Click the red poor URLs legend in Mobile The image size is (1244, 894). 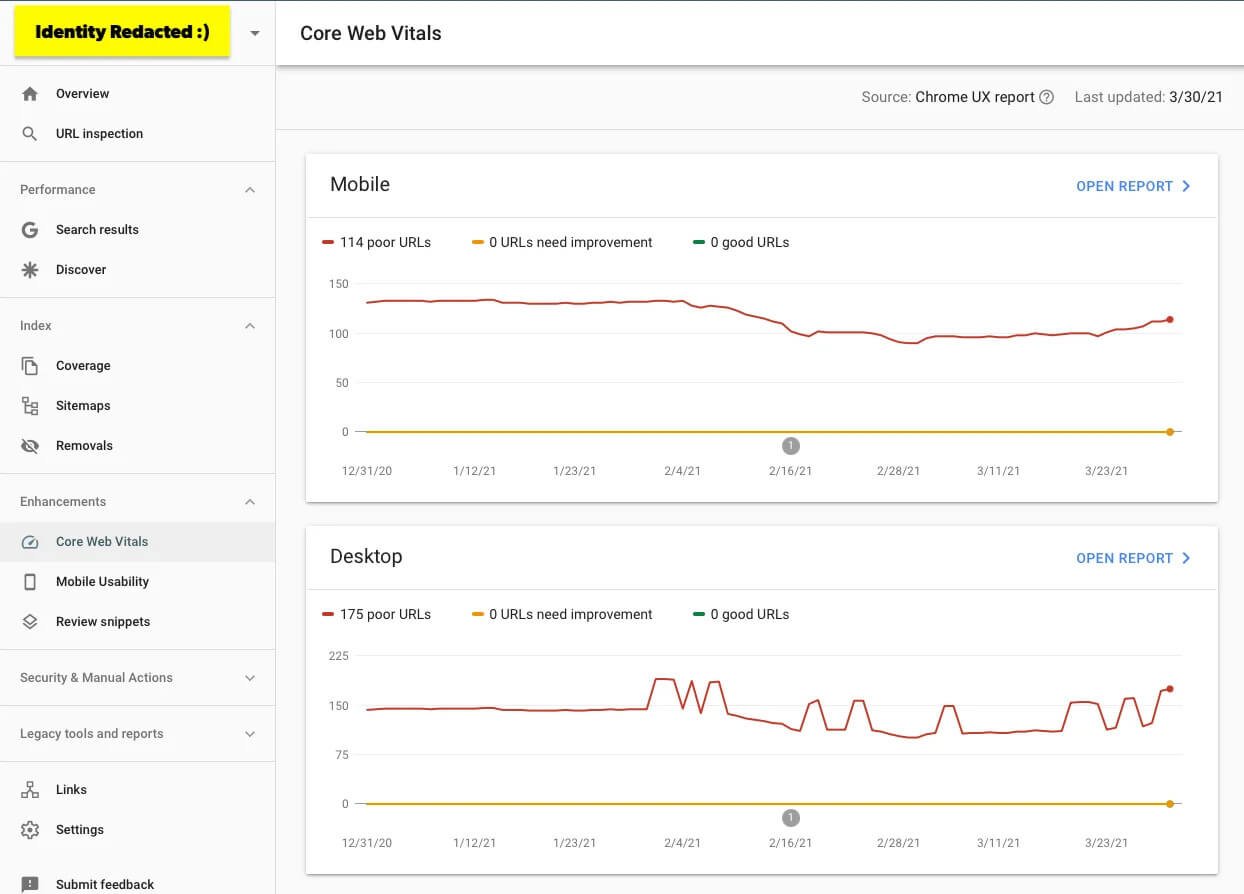pos(377,243)
